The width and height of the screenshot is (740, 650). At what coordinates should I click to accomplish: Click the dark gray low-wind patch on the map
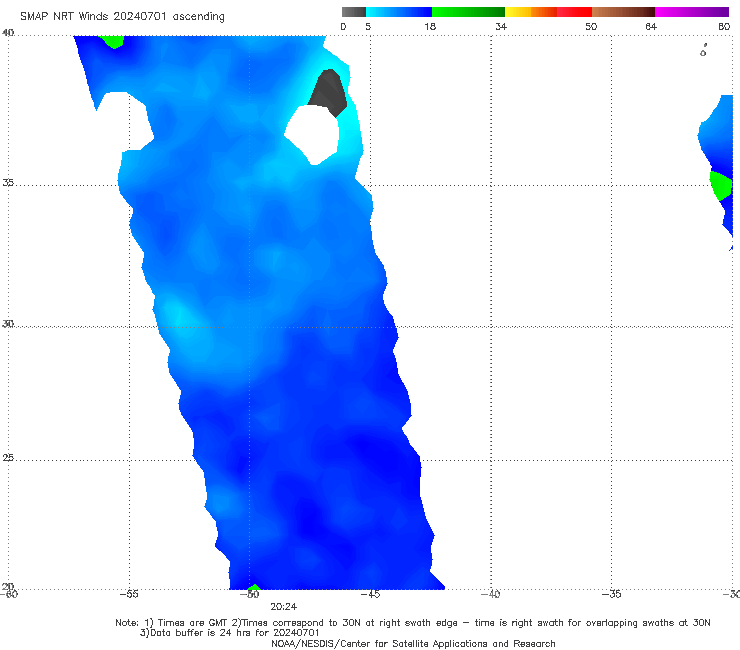(x=328, y=92)
